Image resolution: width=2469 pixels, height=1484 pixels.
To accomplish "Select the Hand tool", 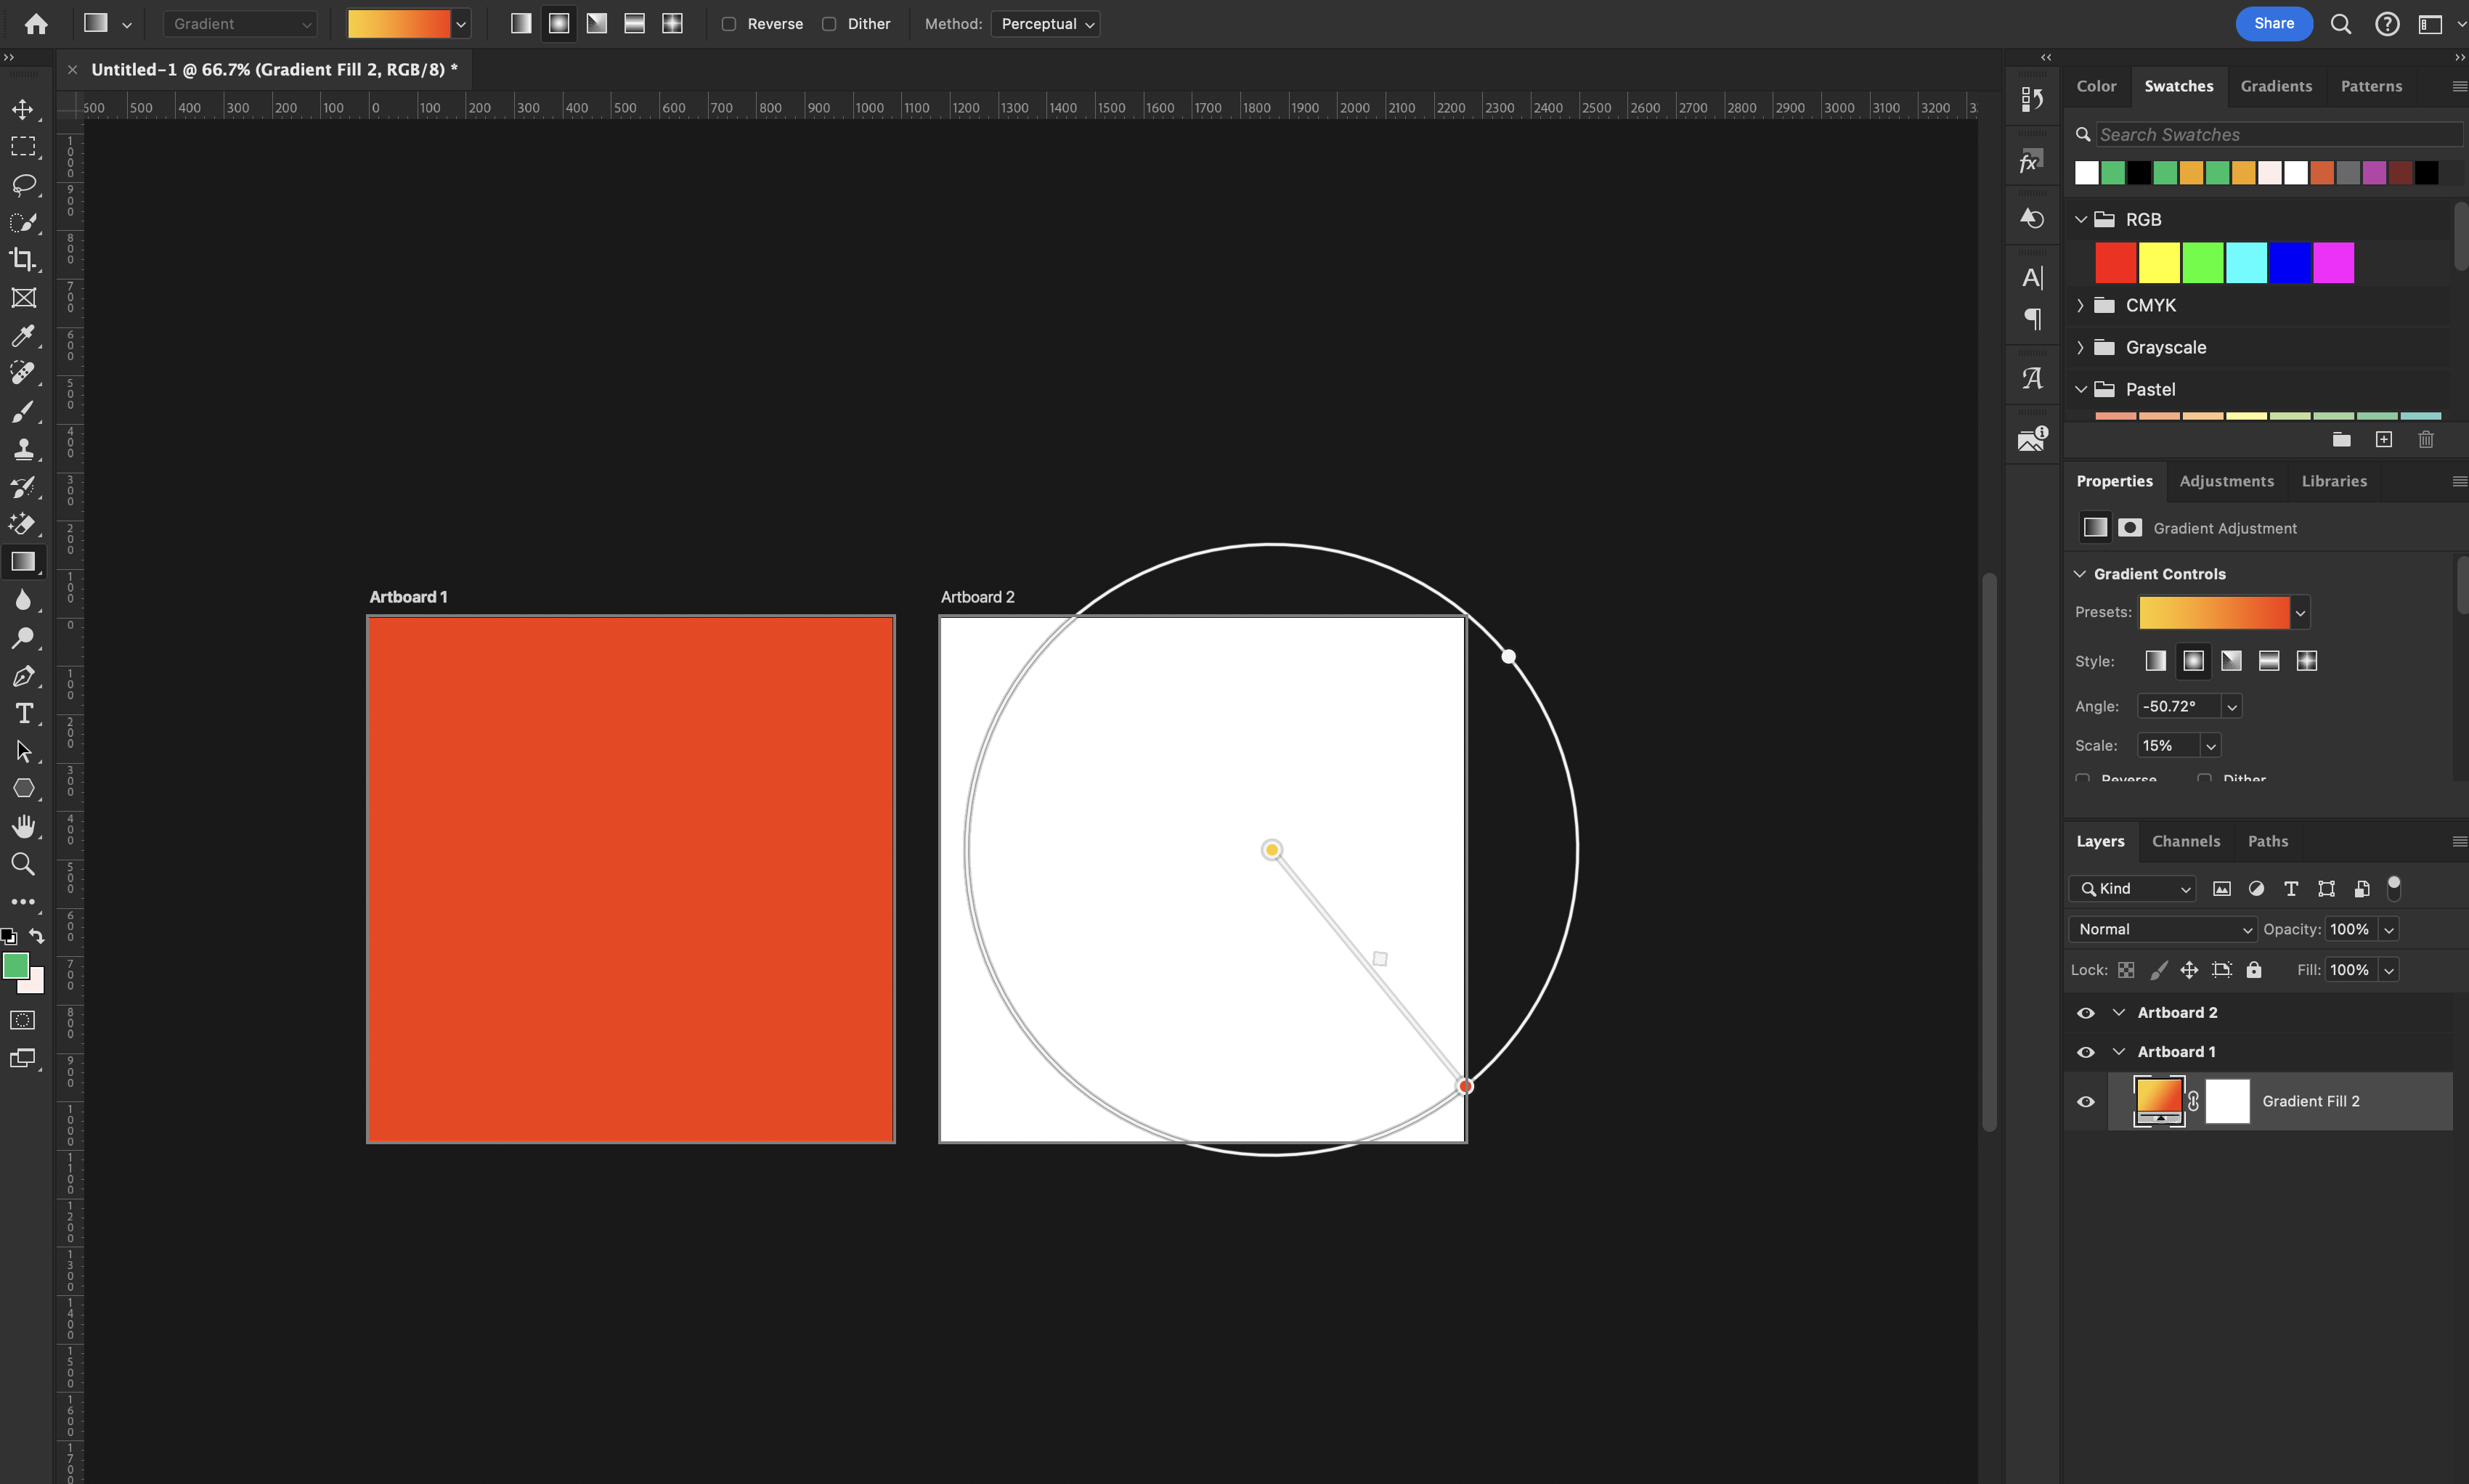I will [x=23, y=825].
